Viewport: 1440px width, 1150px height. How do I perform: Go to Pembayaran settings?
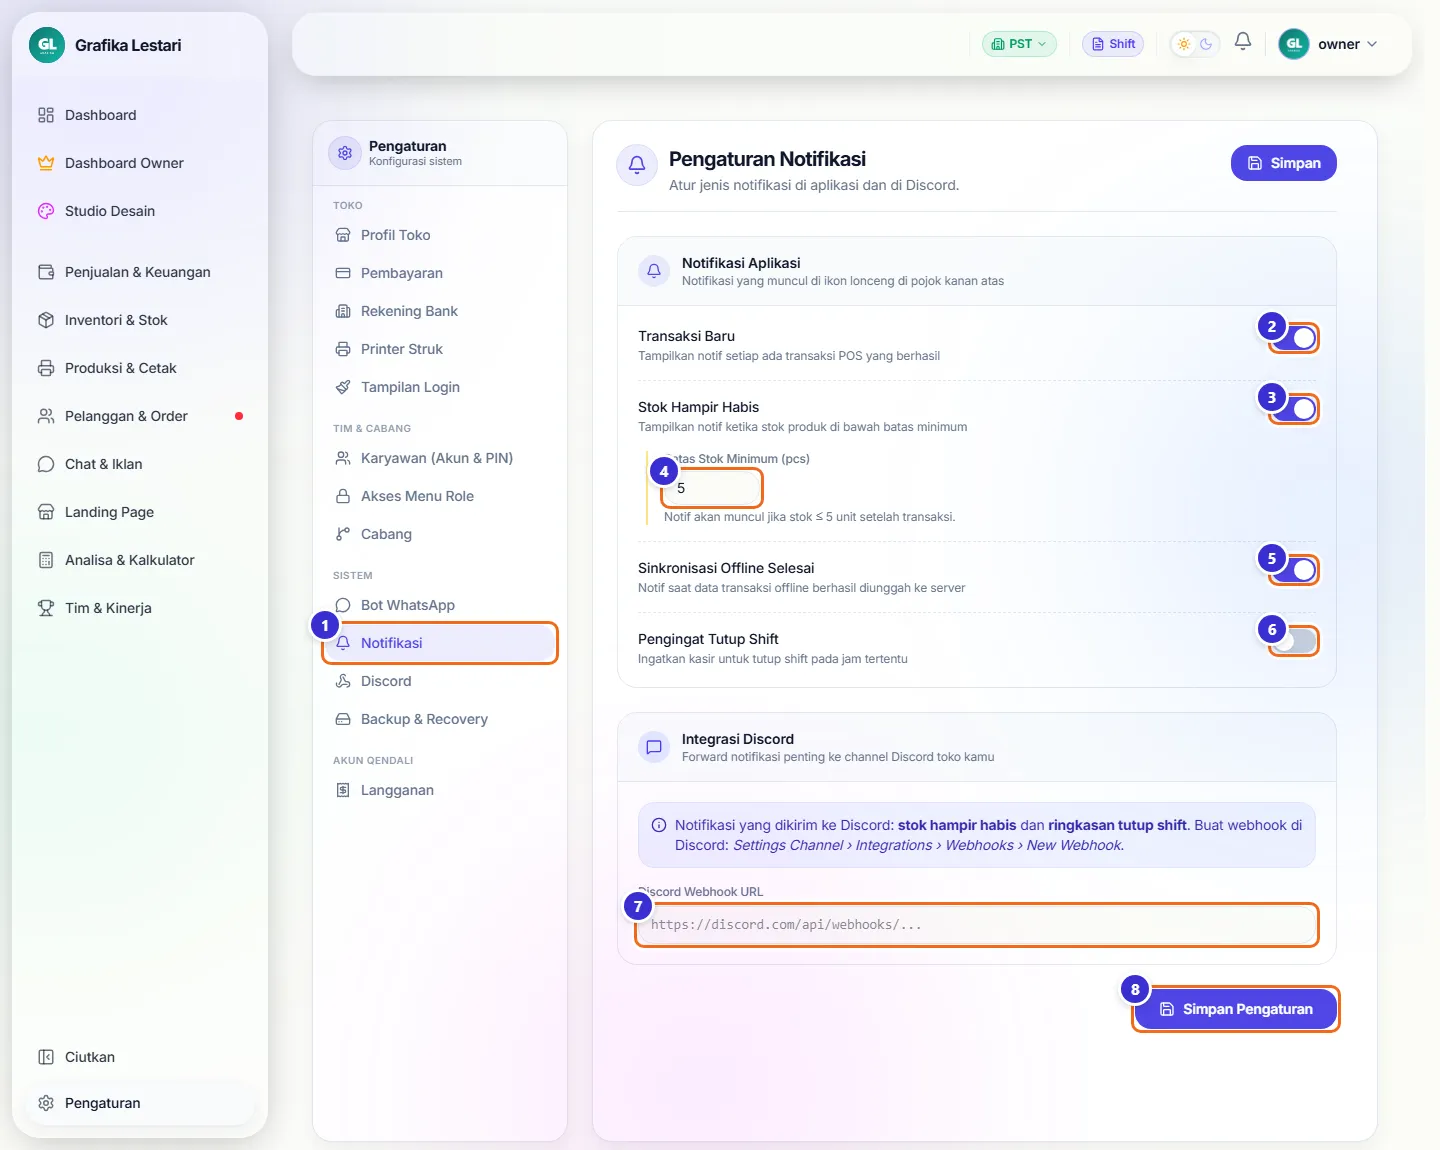[440, 273]
